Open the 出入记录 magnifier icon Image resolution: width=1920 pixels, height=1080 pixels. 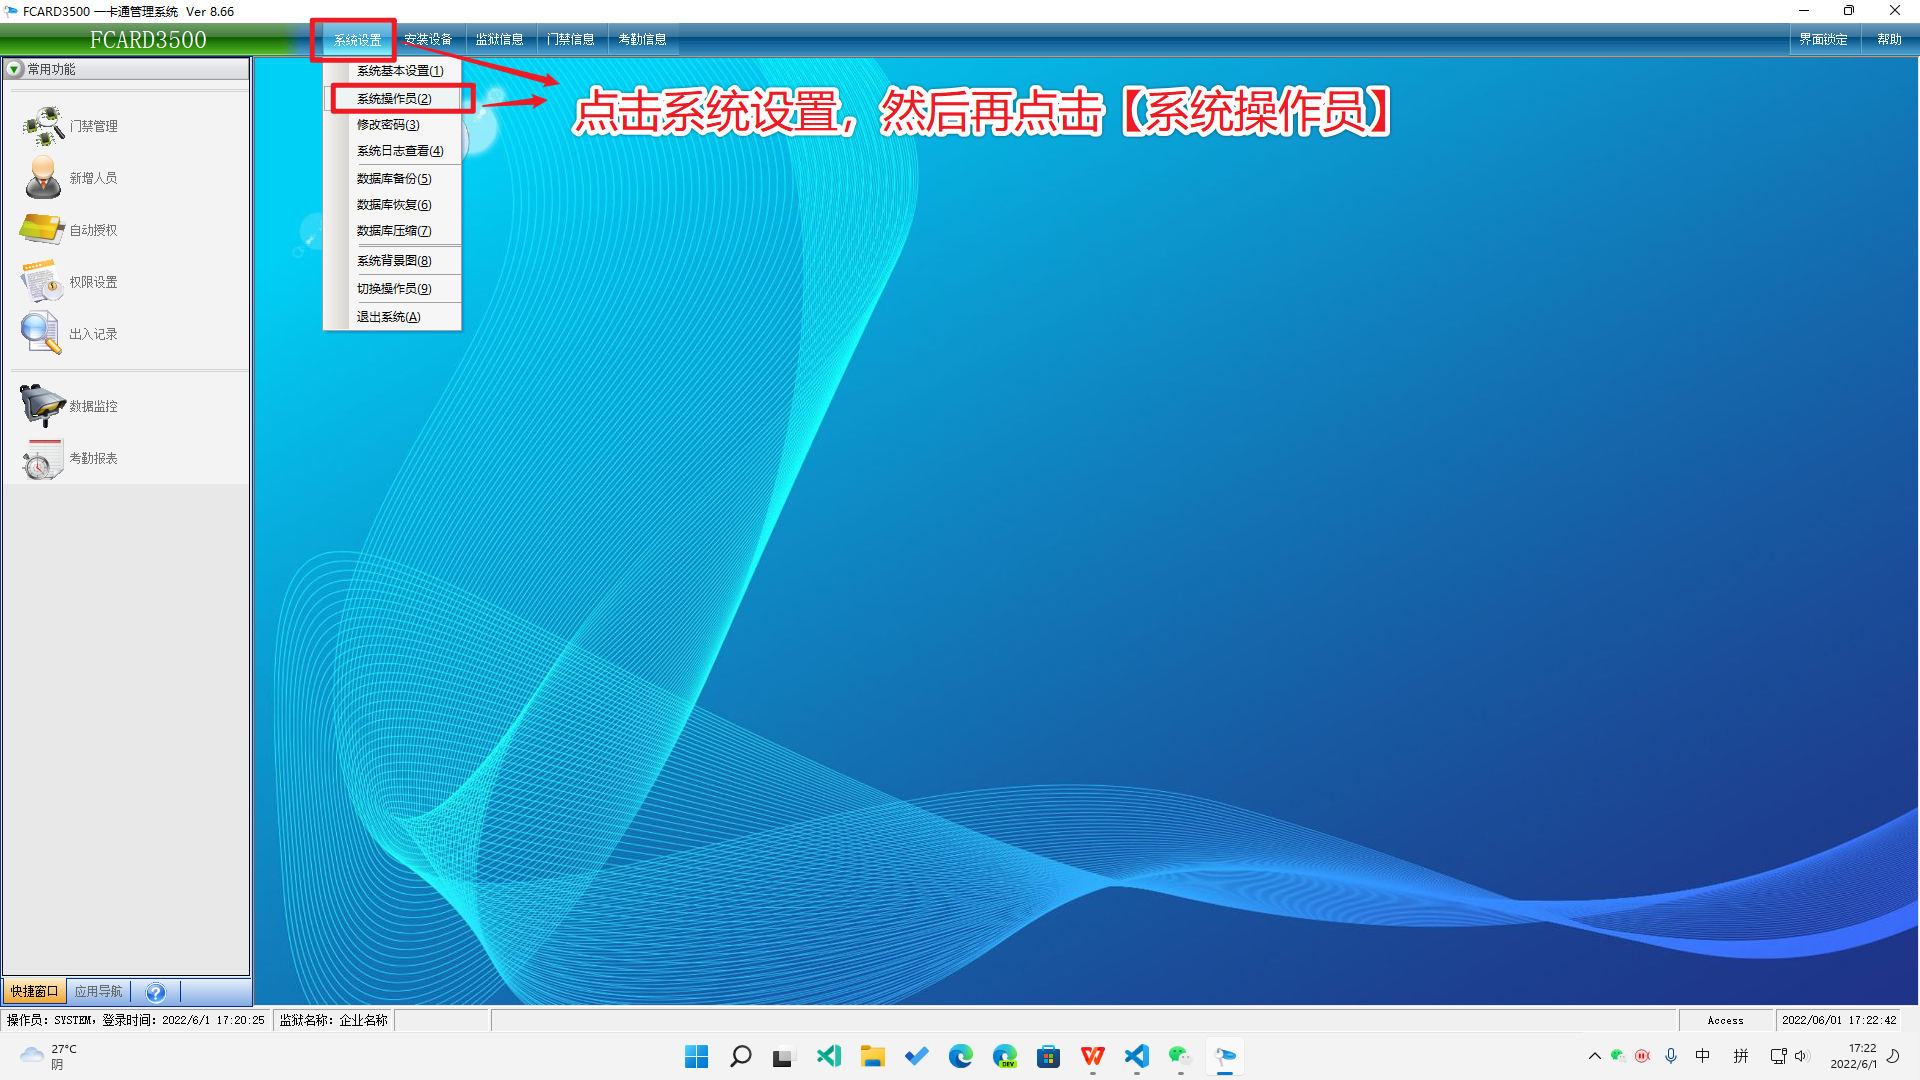coord(42,334)
